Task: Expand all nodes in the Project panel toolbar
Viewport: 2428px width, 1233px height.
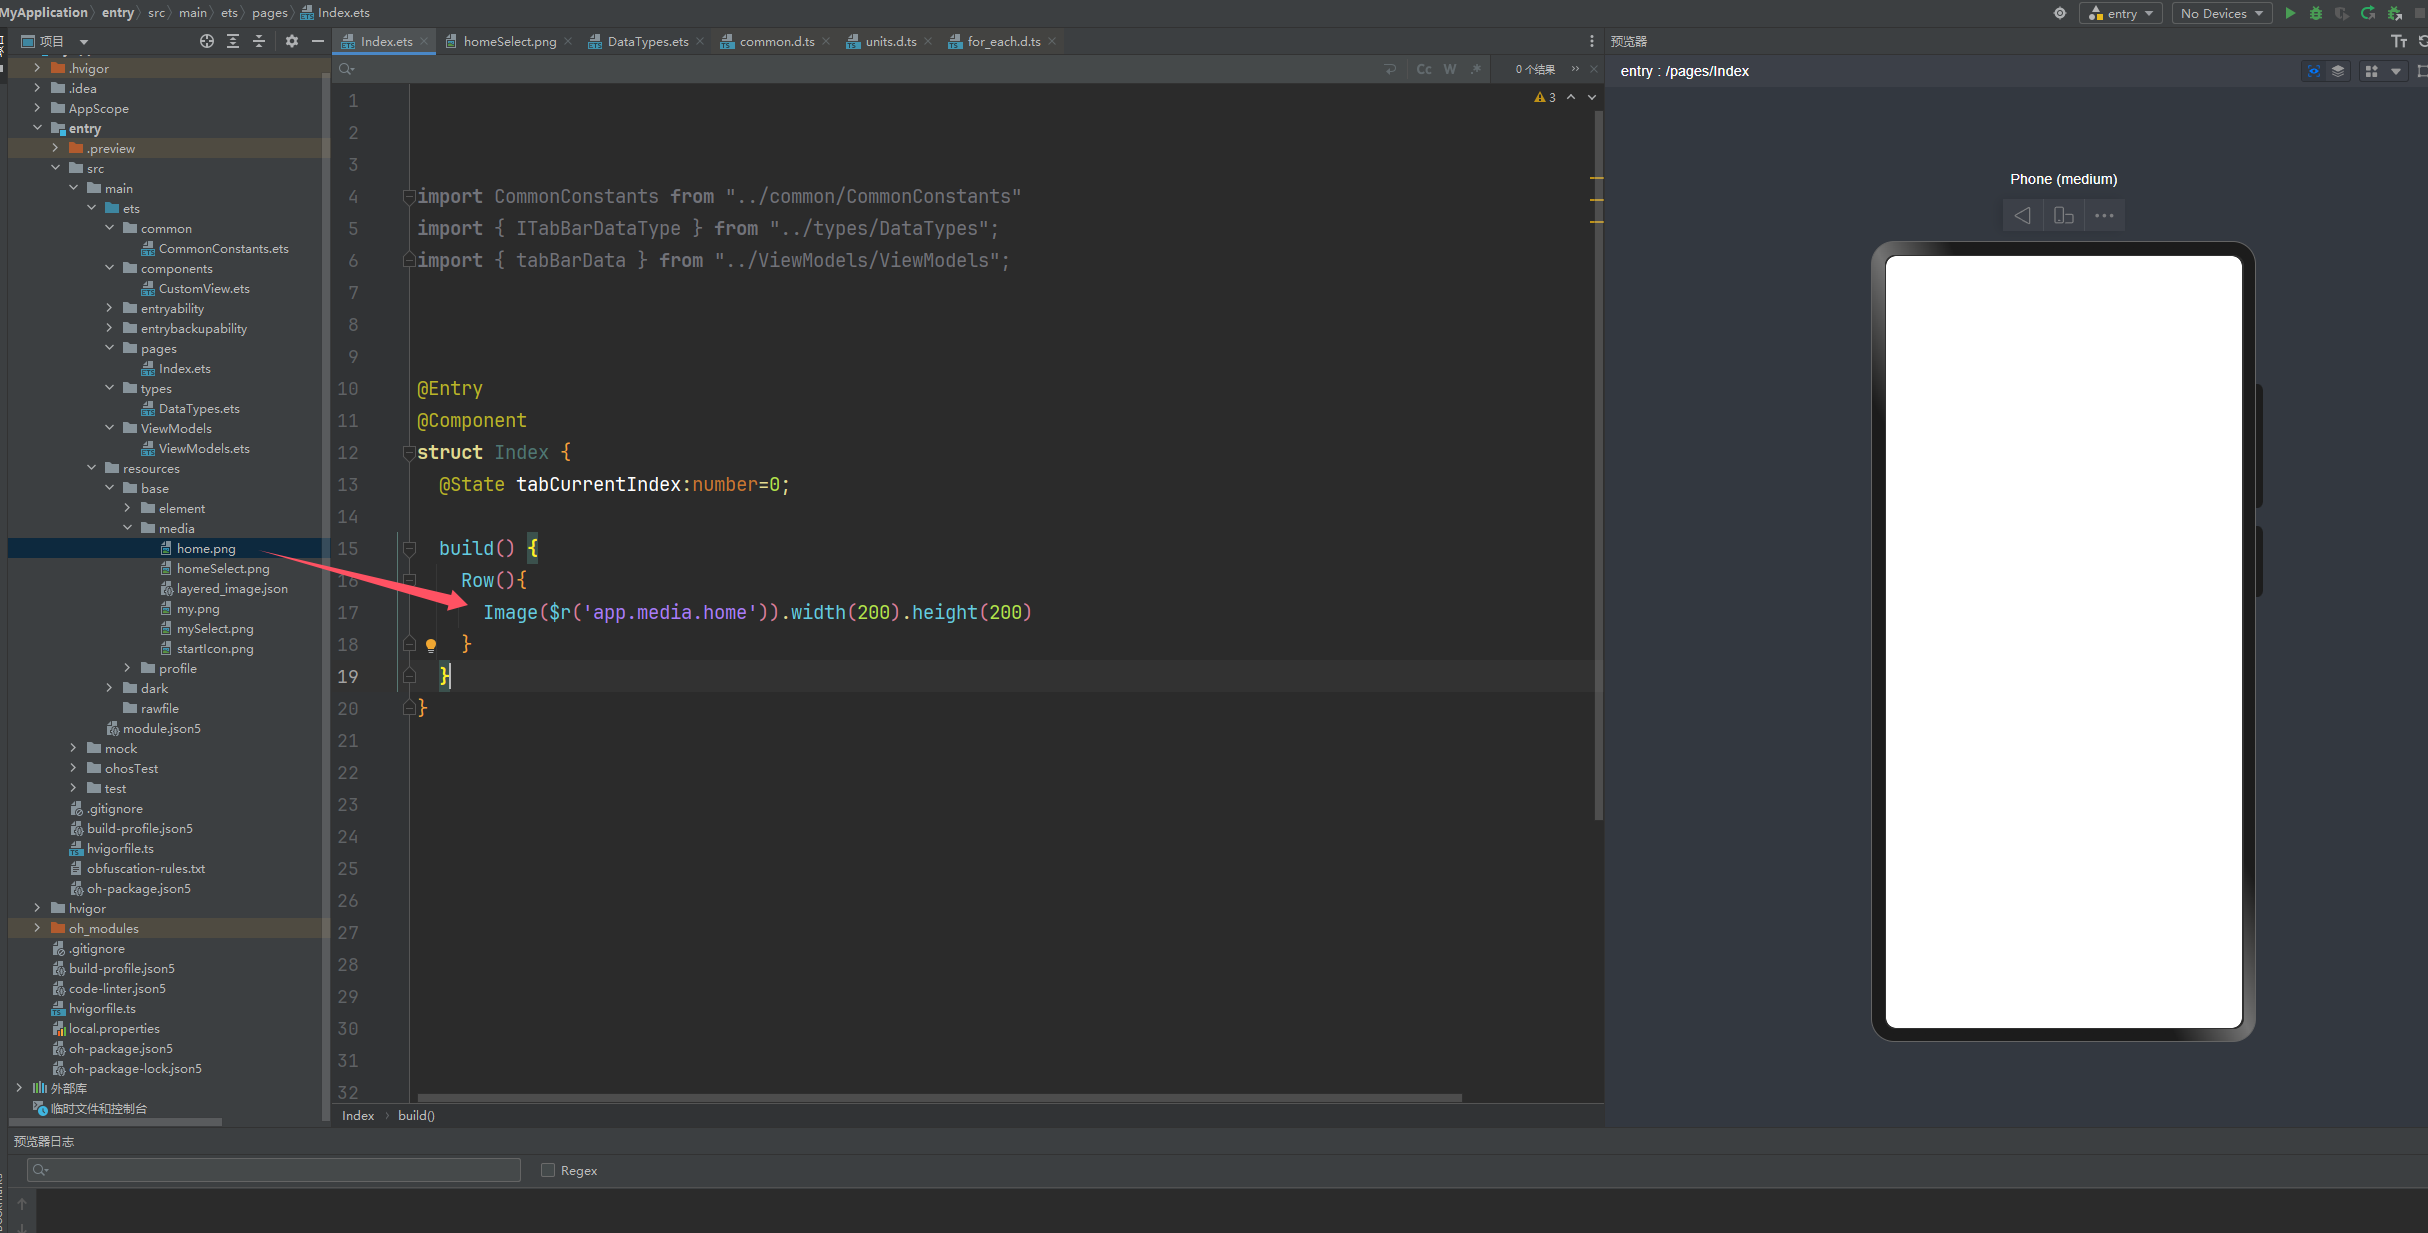Action: click(x=233, y=41)
